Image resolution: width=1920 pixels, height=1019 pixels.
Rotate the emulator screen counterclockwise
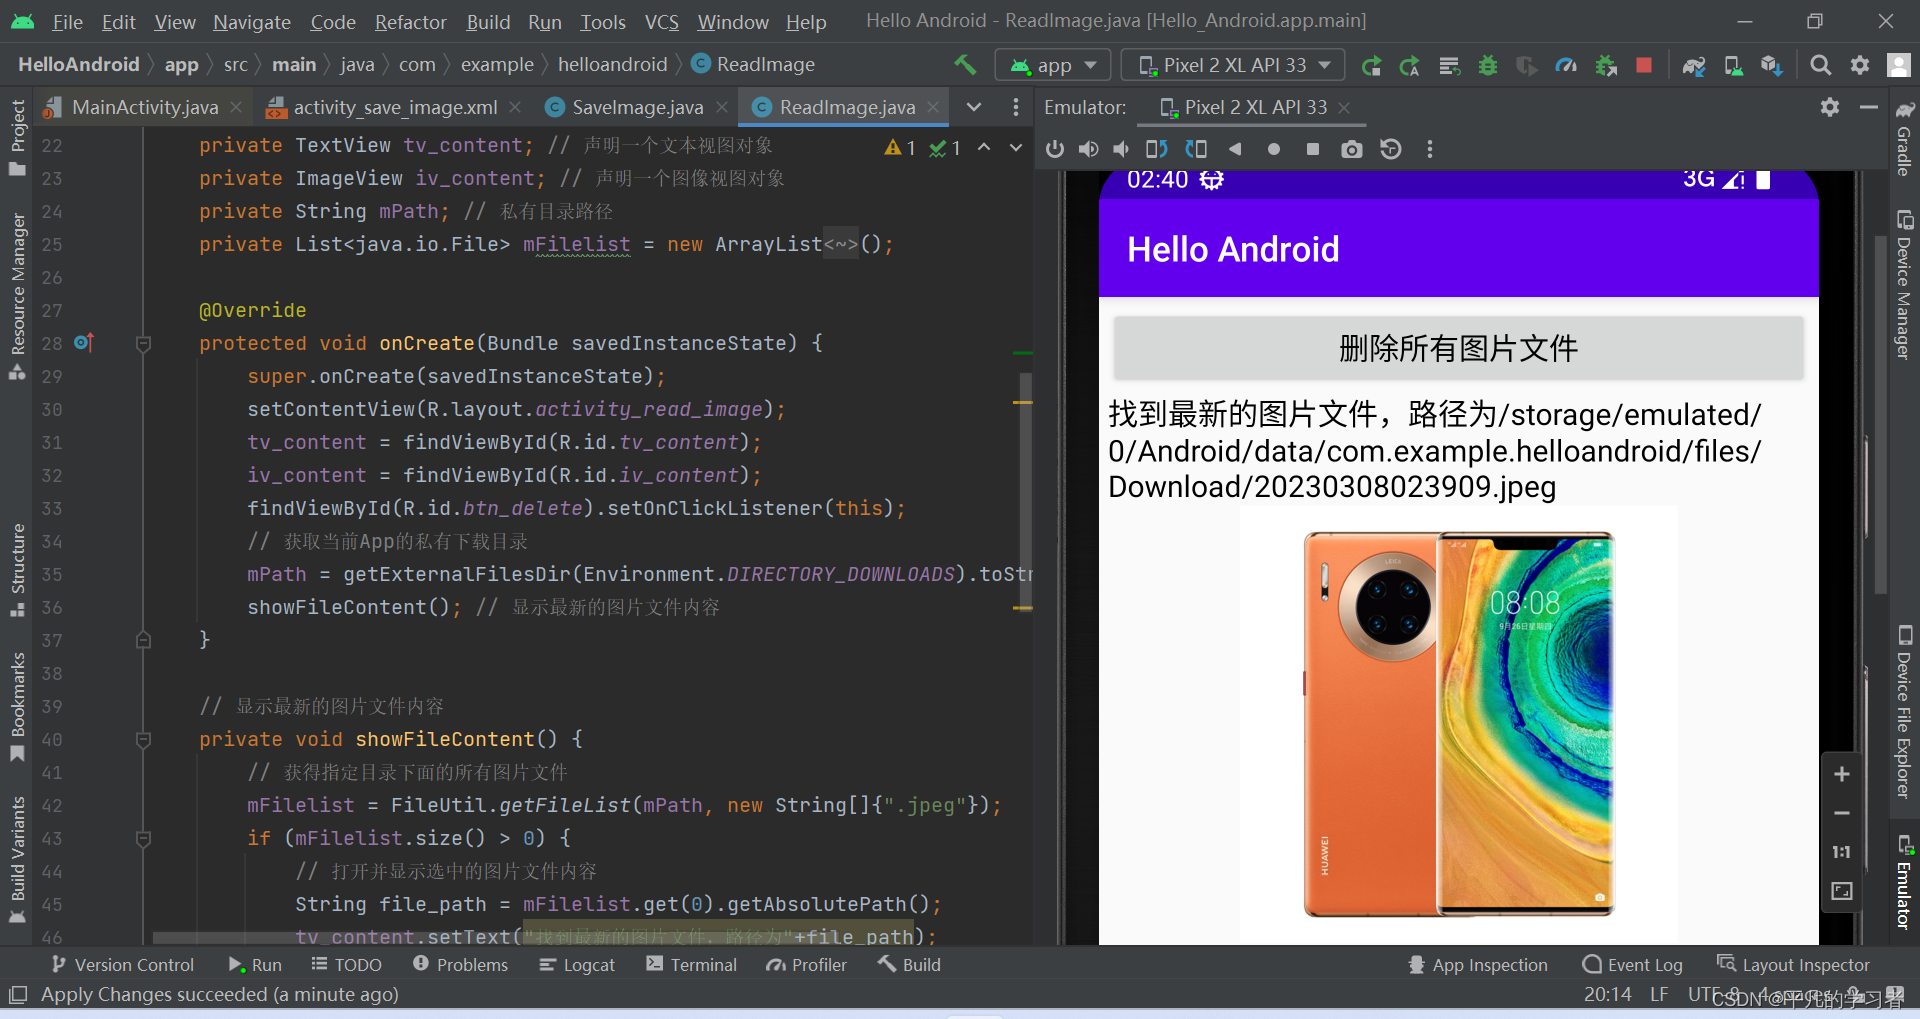point(1156,148)
